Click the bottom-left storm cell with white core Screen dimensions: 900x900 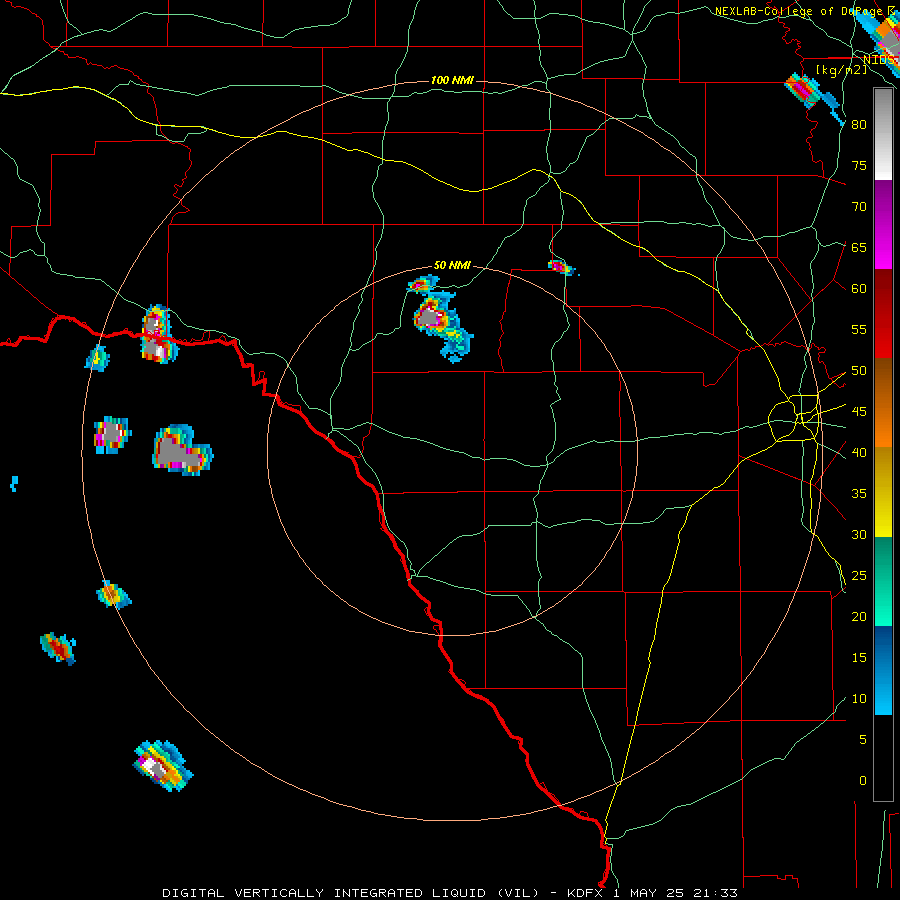[162, 766]
